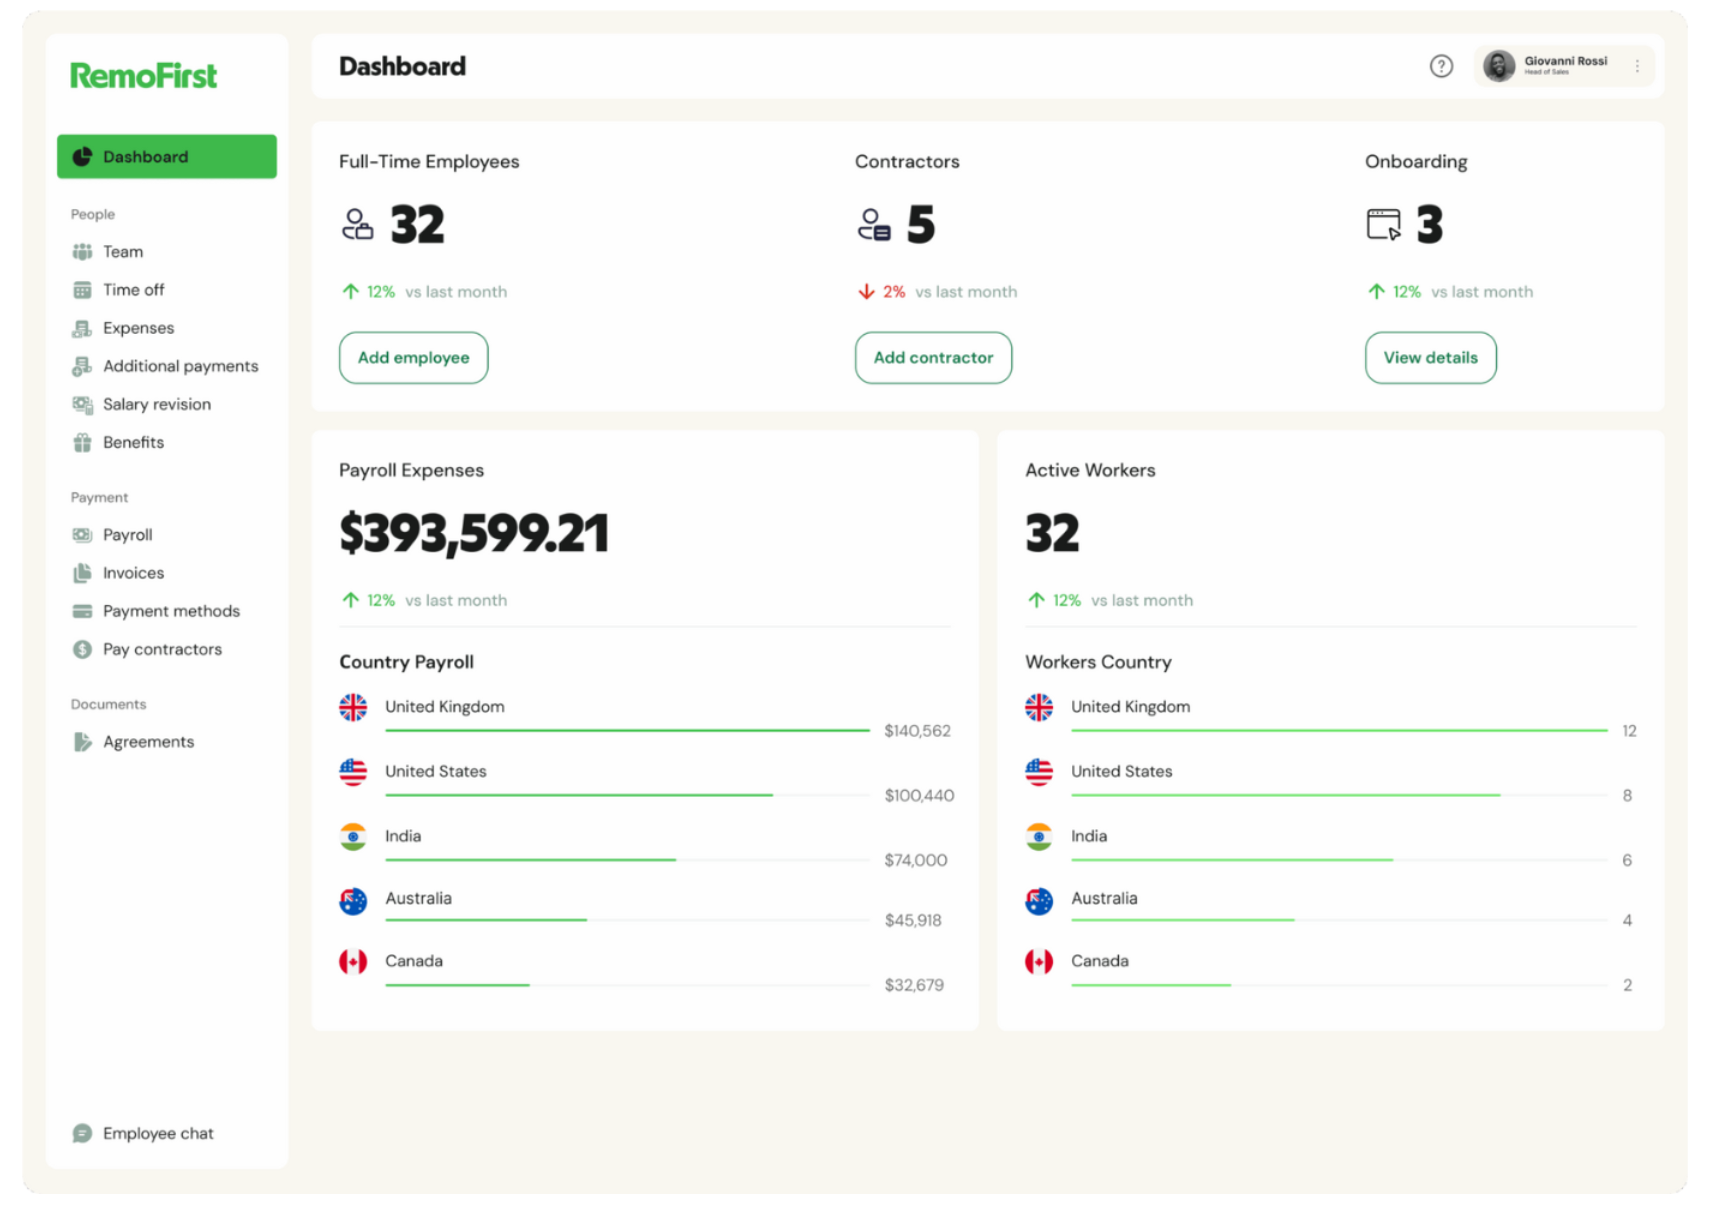
Task: Open View details for Onboarding
Action: (x=1430, y=357)
